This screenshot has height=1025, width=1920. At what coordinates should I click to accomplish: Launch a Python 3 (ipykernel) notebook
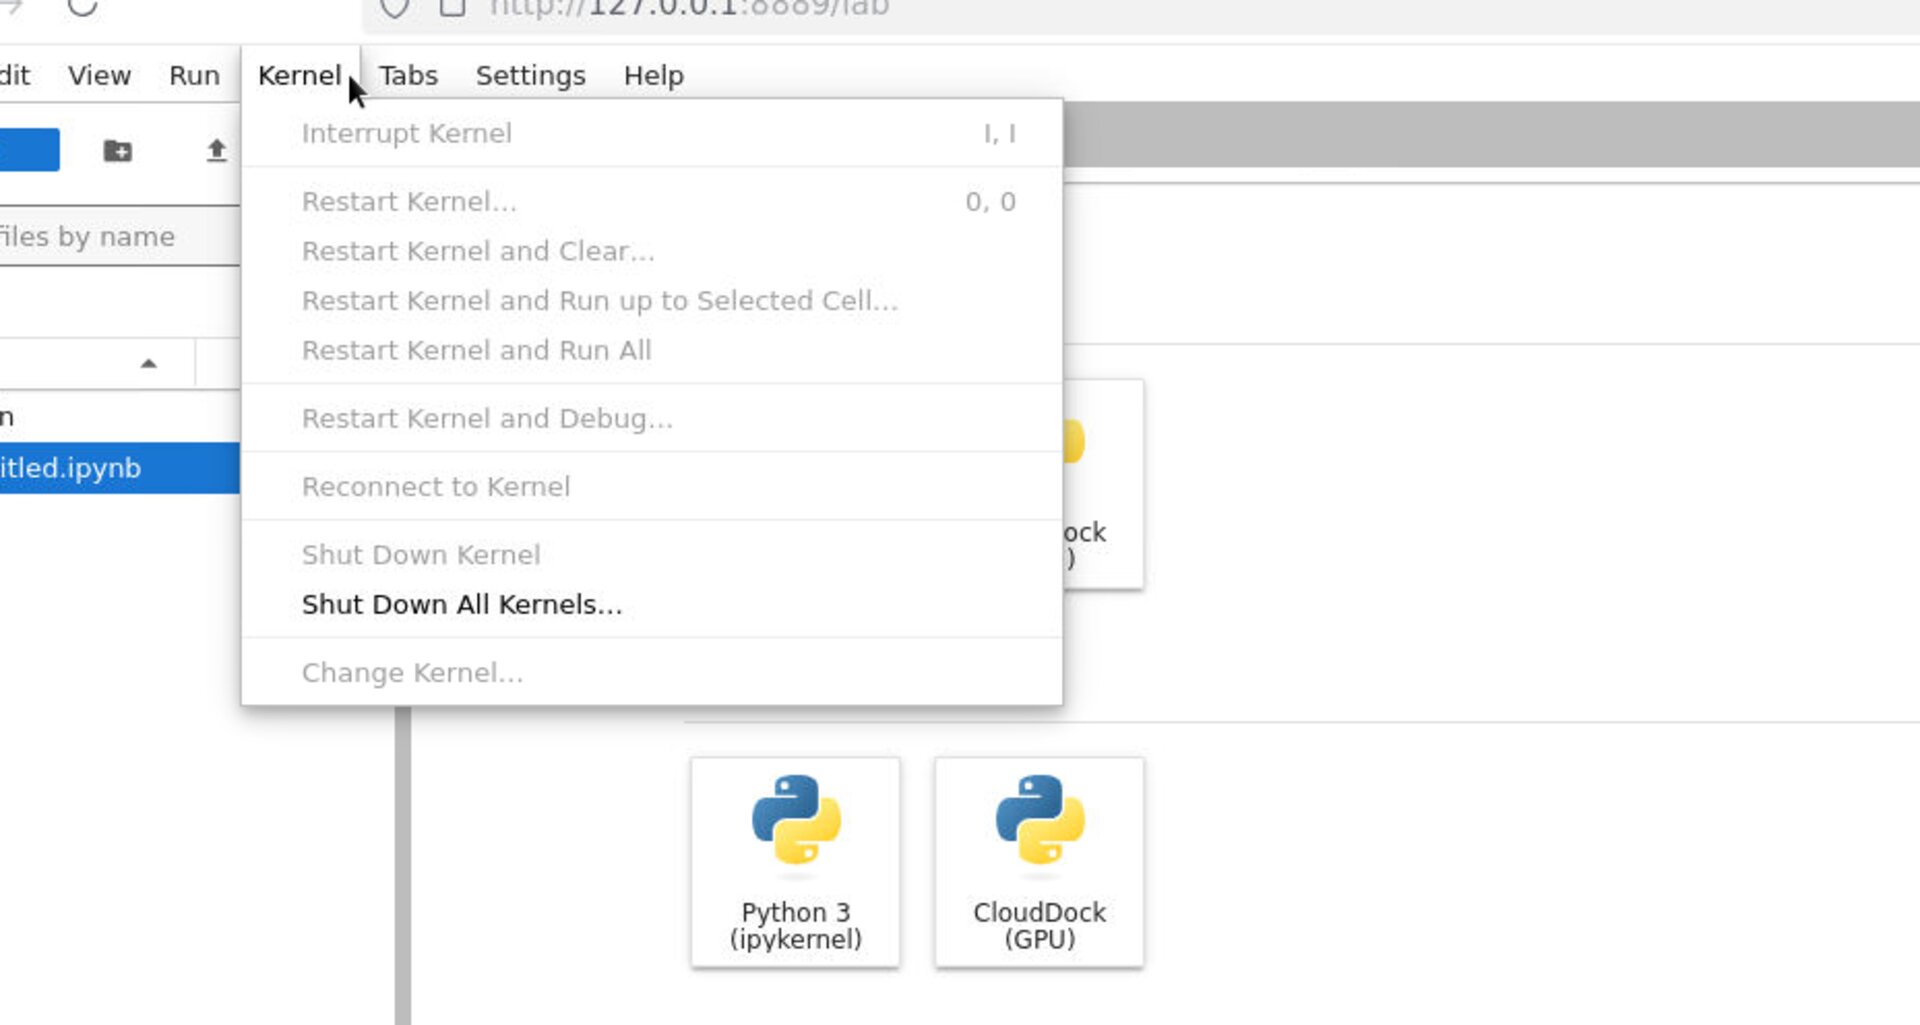pyautogui.click(x=794, y=860)
